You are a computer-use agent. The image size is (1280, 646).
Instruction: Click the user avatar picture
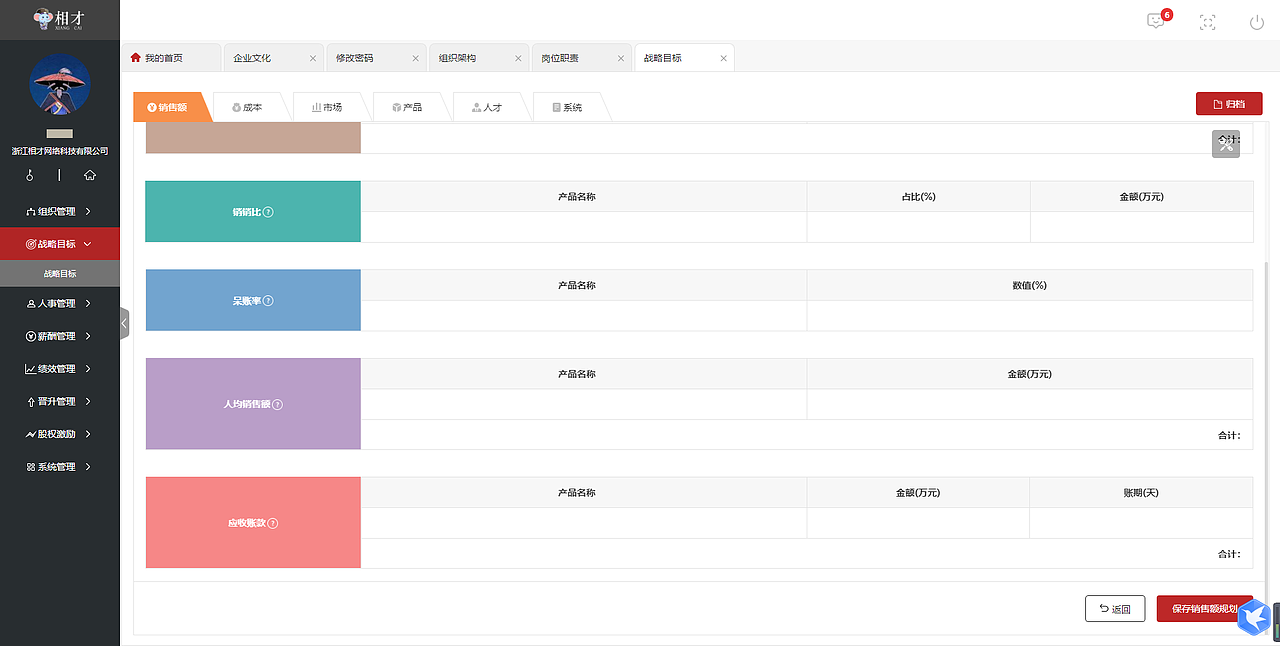(x=60, y=84)
